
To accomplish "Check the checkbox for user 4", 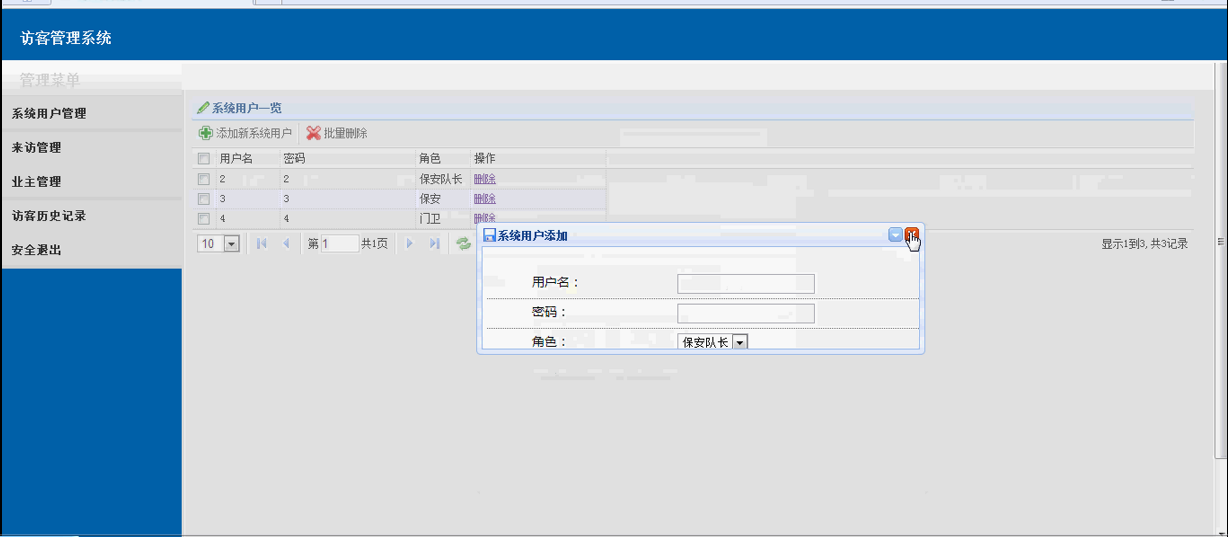I will (204, 218).
